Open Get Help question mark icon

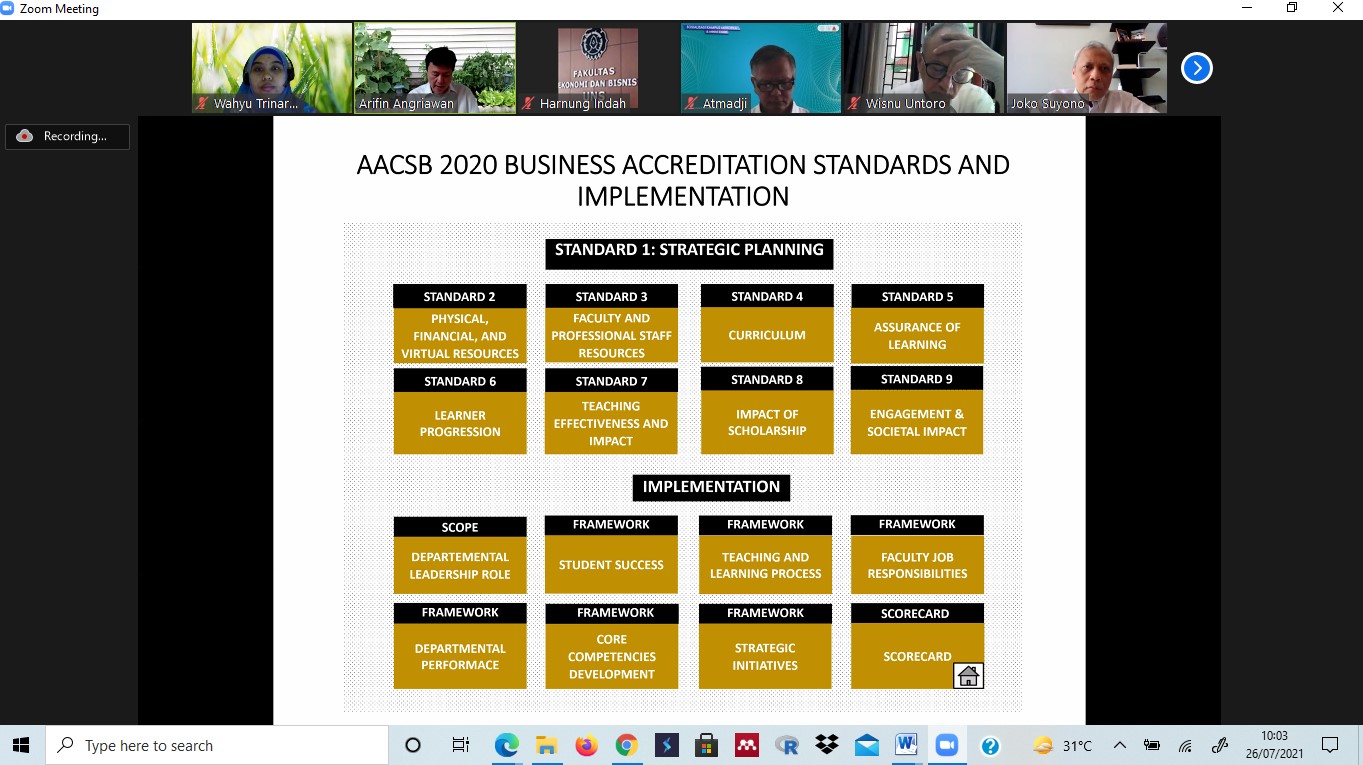coord(990,745)
